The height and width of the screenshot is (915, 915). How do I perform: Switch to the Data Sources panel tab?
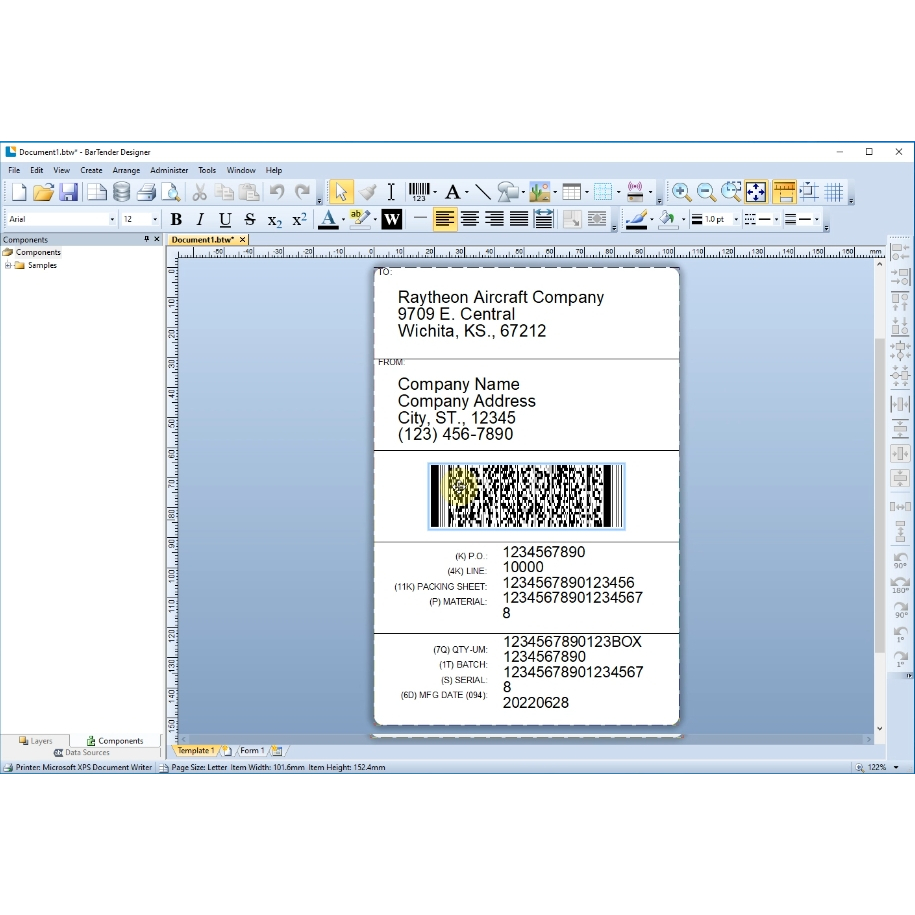pyautogui.click(x=82, y=752)
